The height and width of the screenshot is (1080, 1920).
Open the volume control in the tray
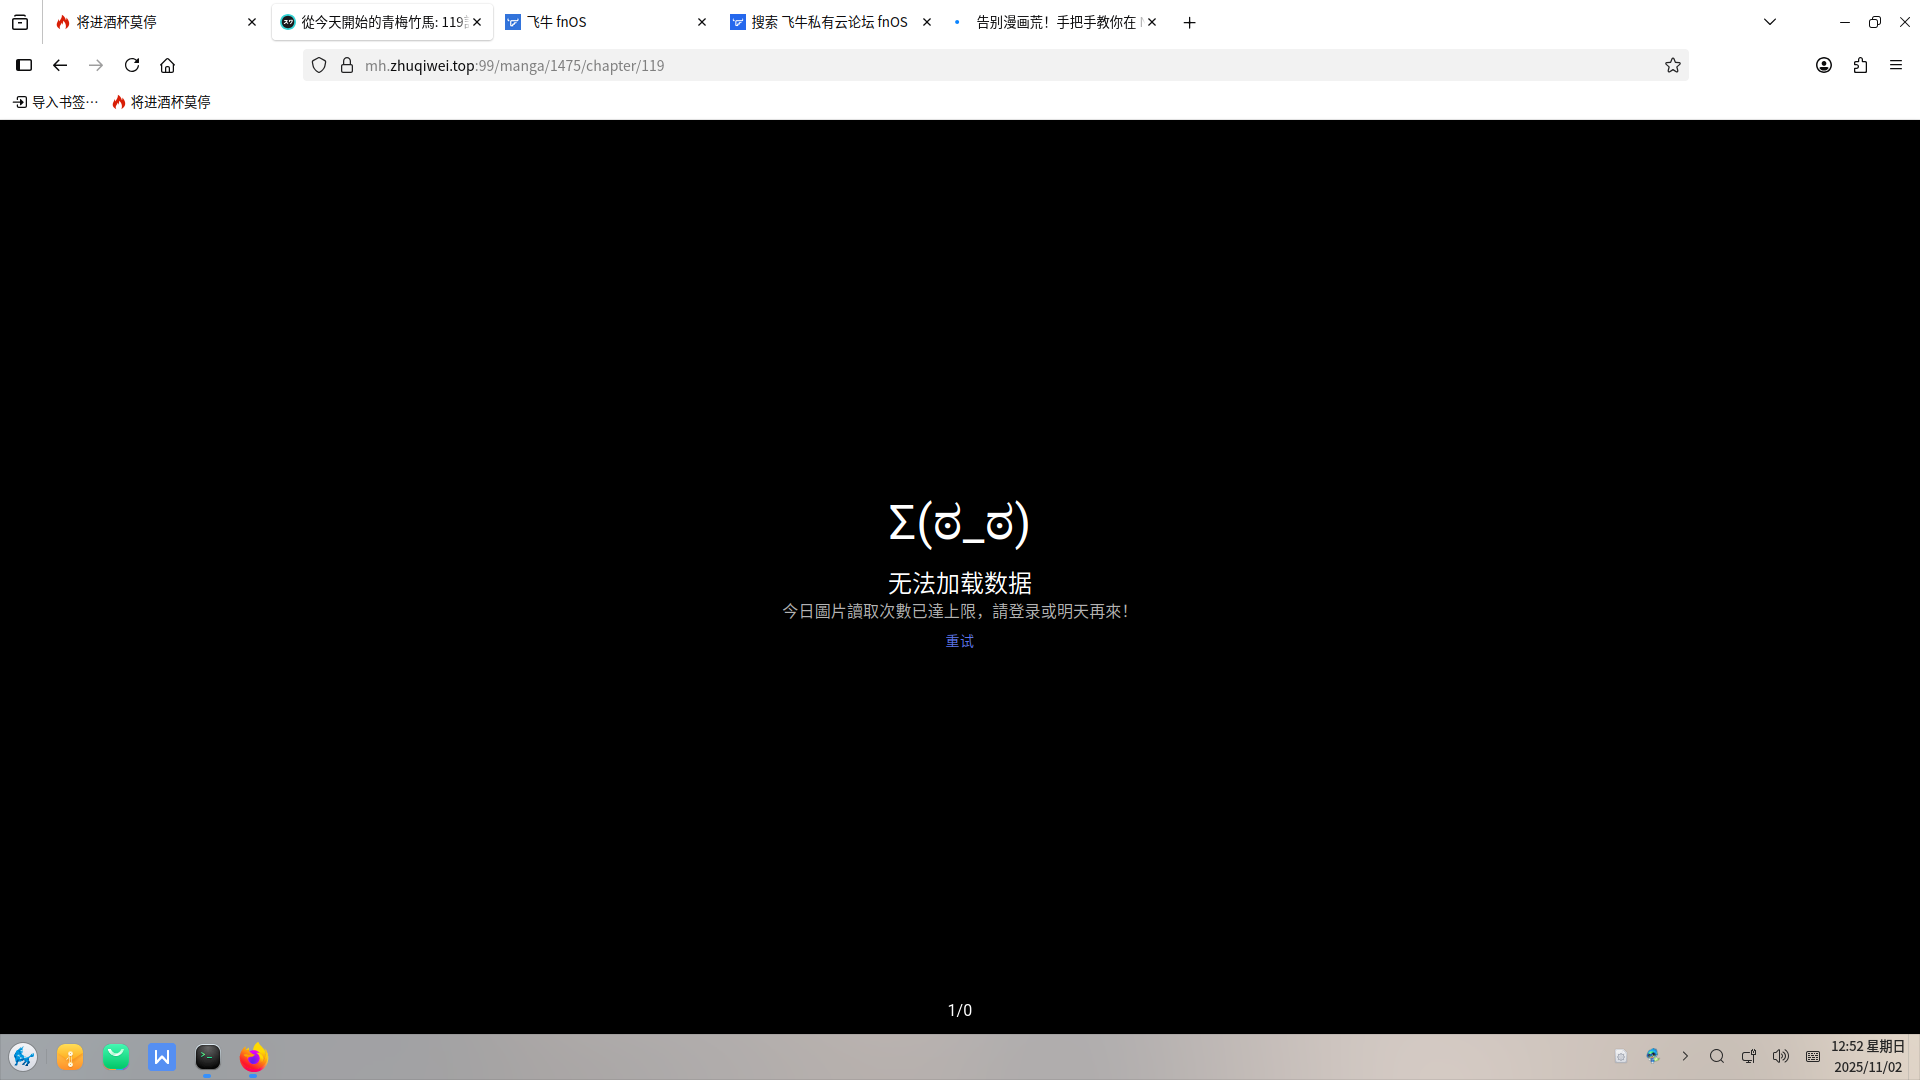point(1781,1056)
